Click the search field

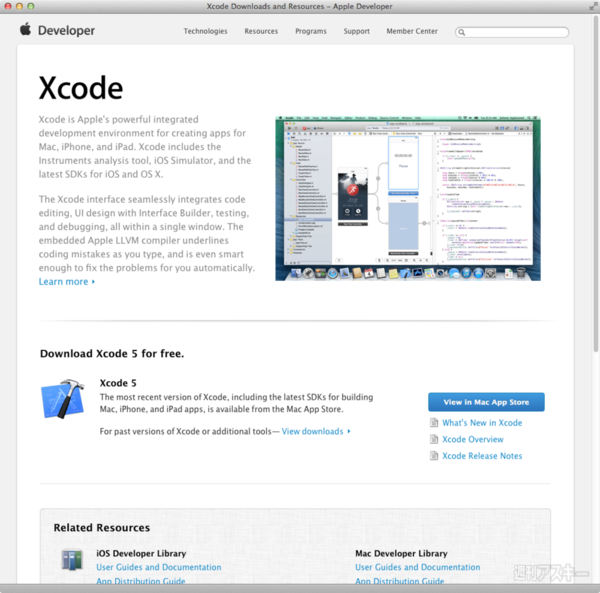click(512, 32)
